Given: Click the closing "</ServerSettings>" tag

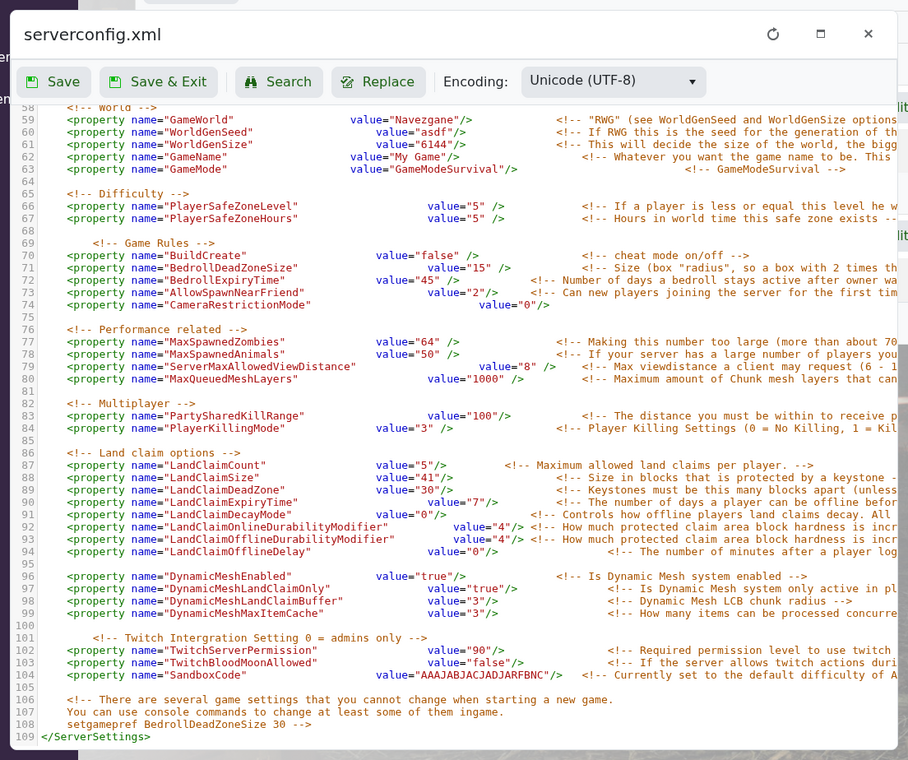Looking at the screenshot, I should (96, 737).
